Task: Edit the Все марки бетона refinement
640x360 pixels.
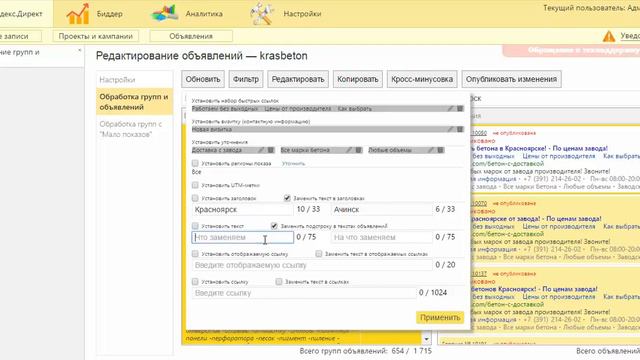Action: [x=349, y=150]
